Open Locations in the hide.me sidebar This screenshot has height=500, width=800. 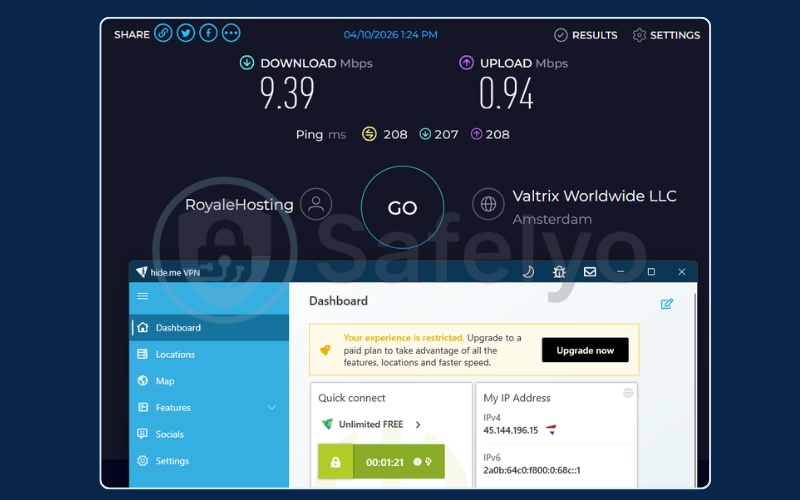coord(209,354)
